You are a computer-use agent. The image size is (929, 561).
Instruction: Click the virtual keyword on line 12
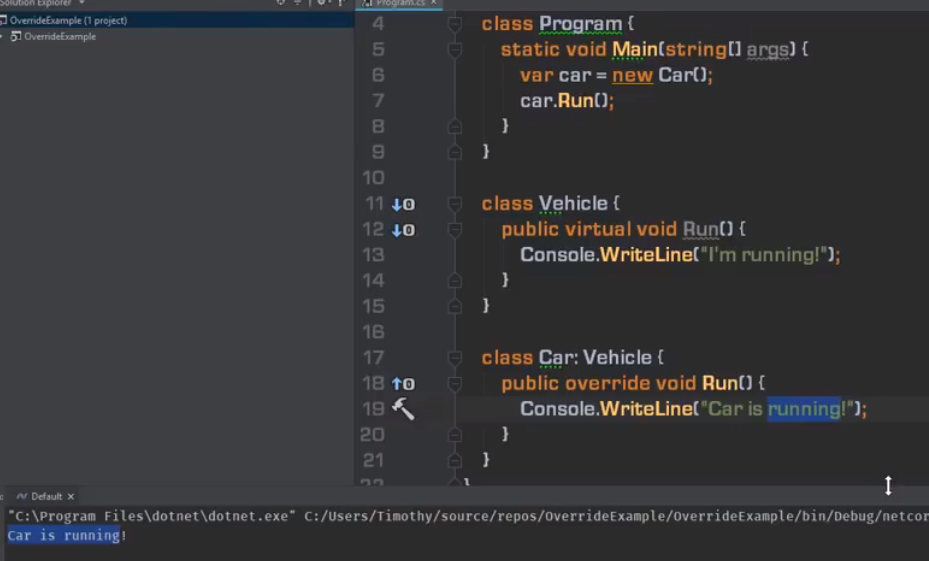(598, 230)
